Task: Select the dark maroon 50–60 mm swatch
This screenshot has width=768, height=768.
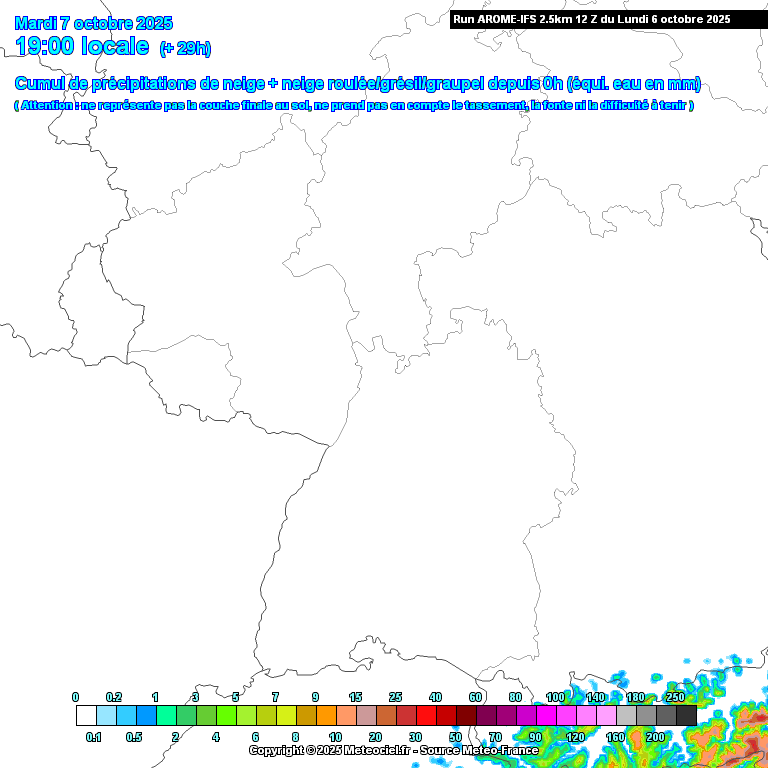Action: (466, 715)
